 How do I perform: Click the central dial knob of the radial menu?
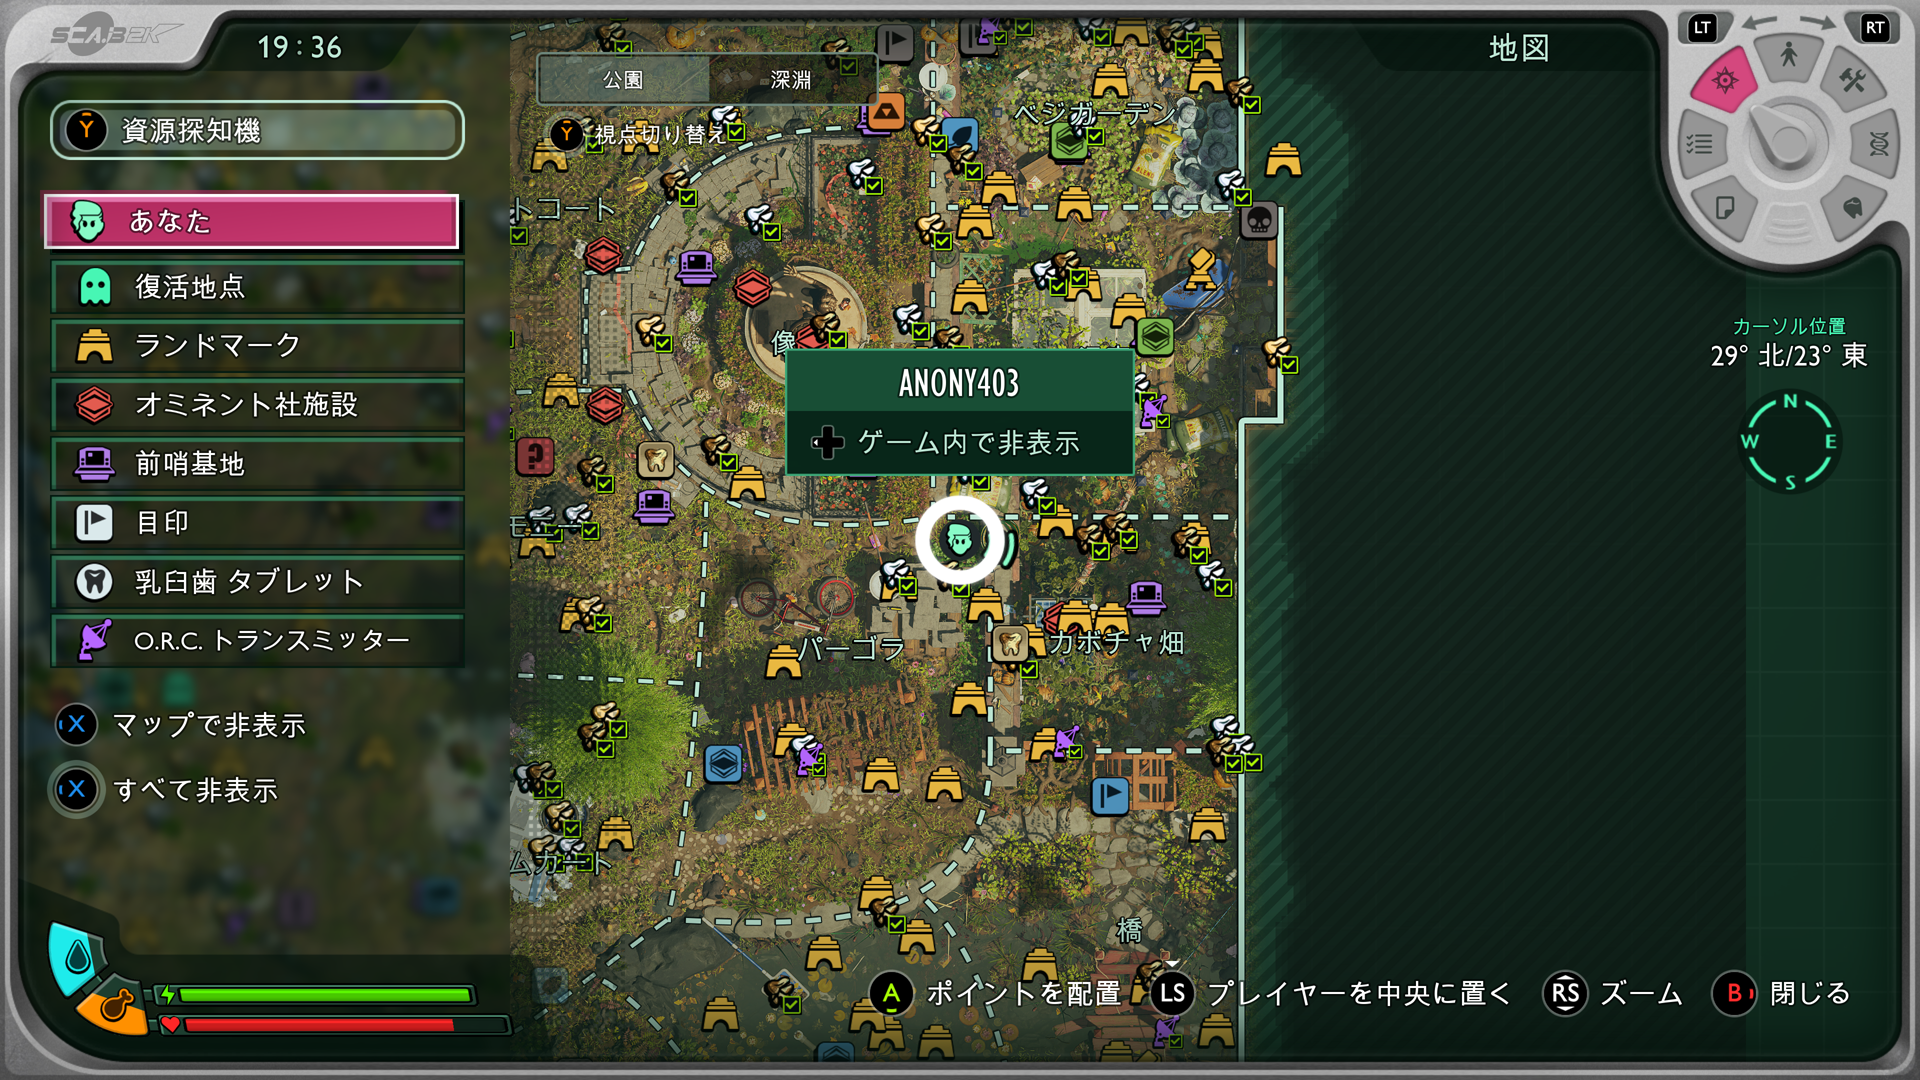(x=1788, y=144)
